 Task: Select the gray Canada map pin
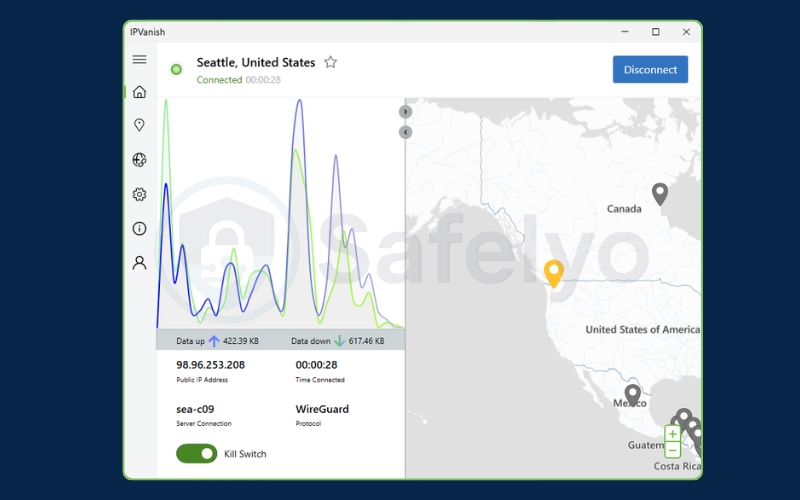pyautogui.click(x=660, y=194)
